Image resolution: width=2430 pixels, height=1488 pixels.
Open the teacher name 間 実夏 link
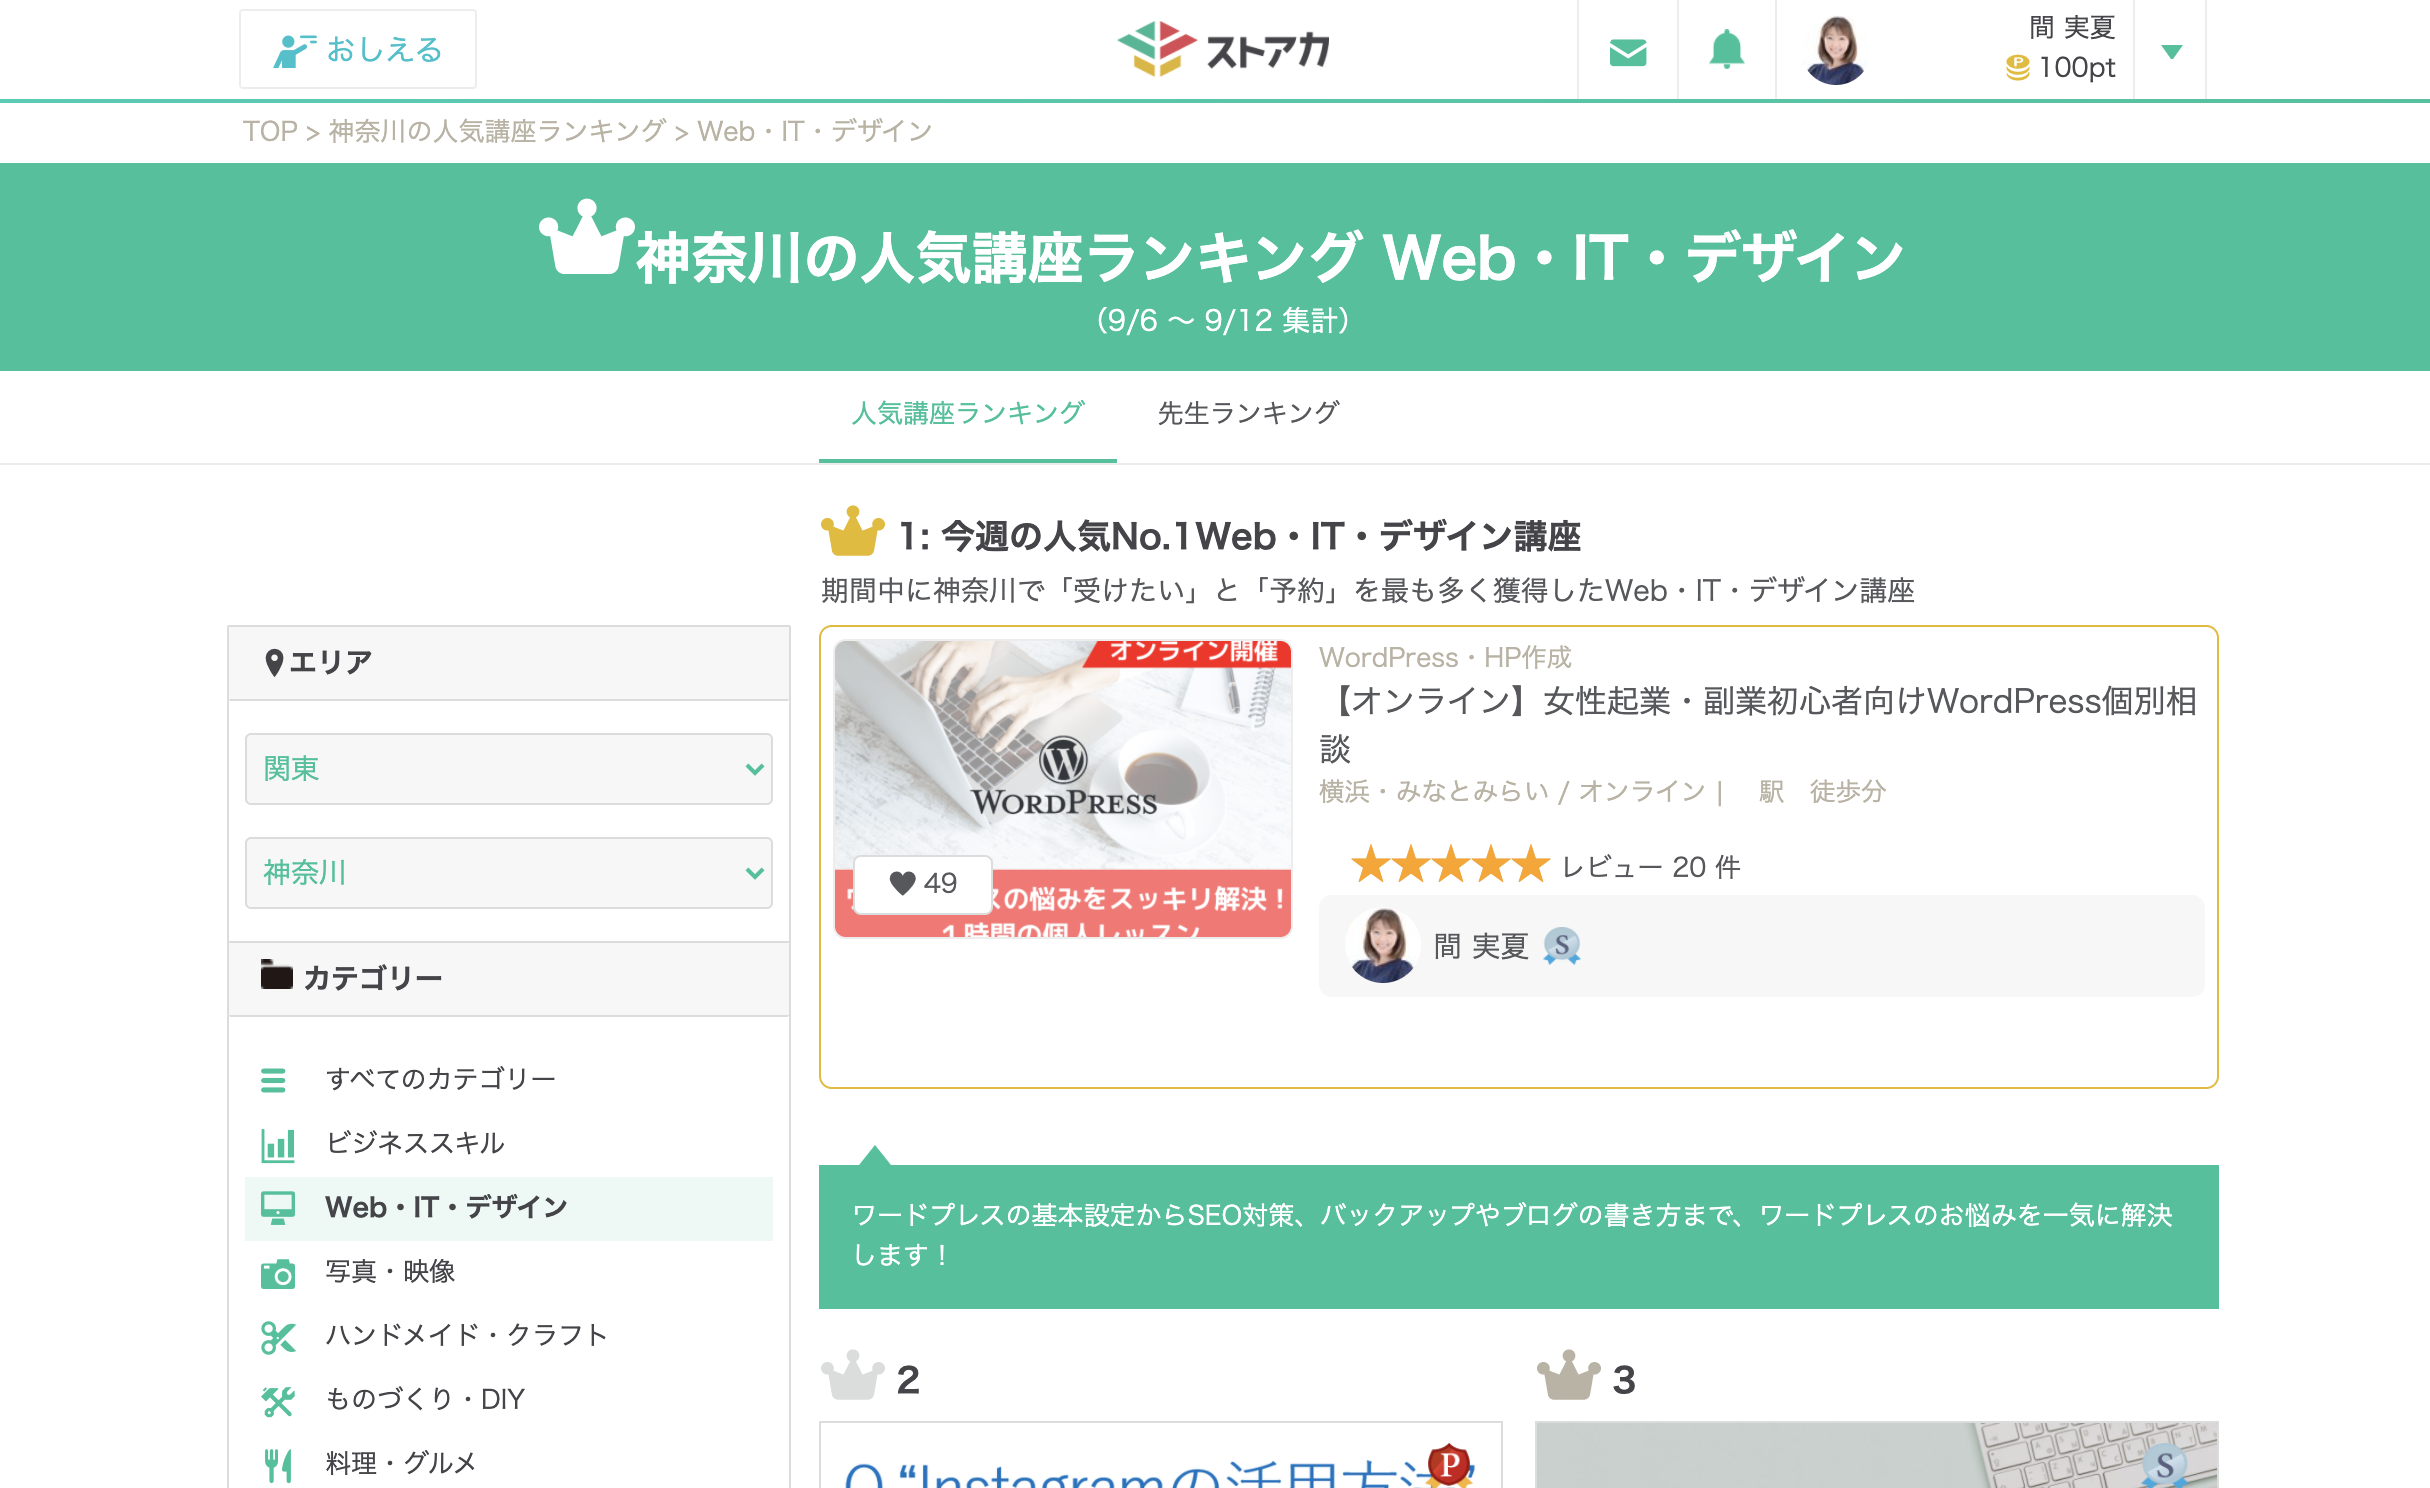click(x=1481, y=946)
